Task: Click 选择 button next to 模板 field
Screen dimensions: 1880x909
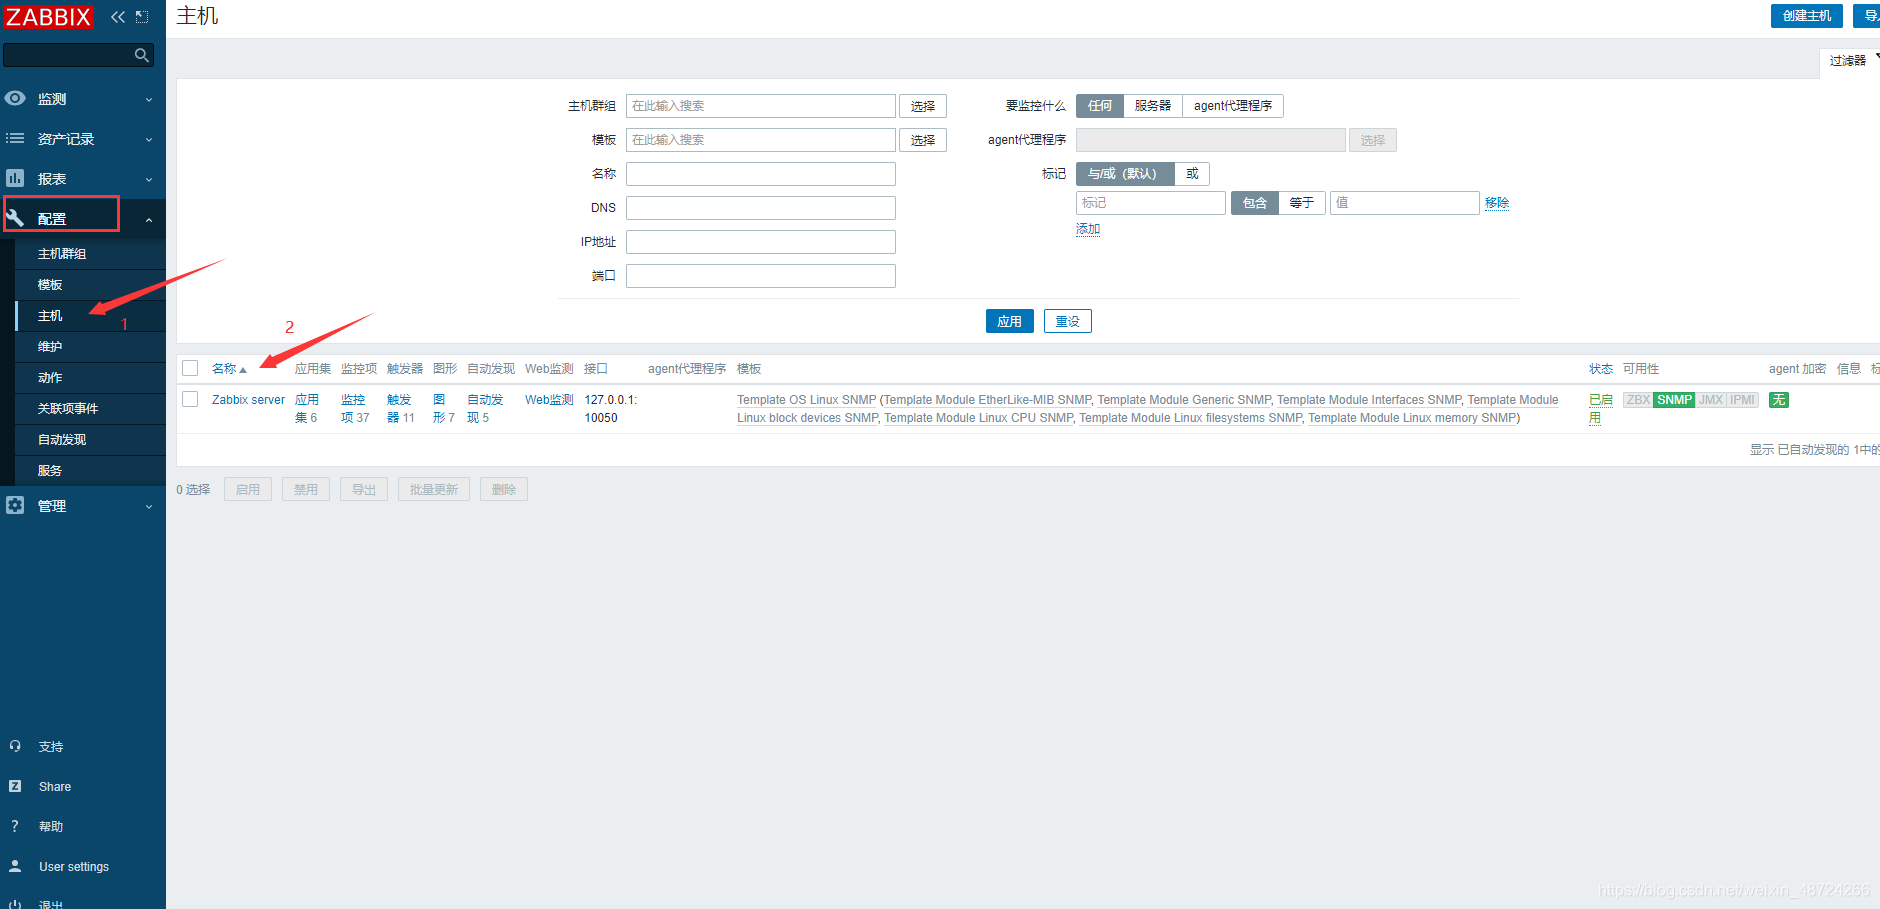Action: point(922,140)
